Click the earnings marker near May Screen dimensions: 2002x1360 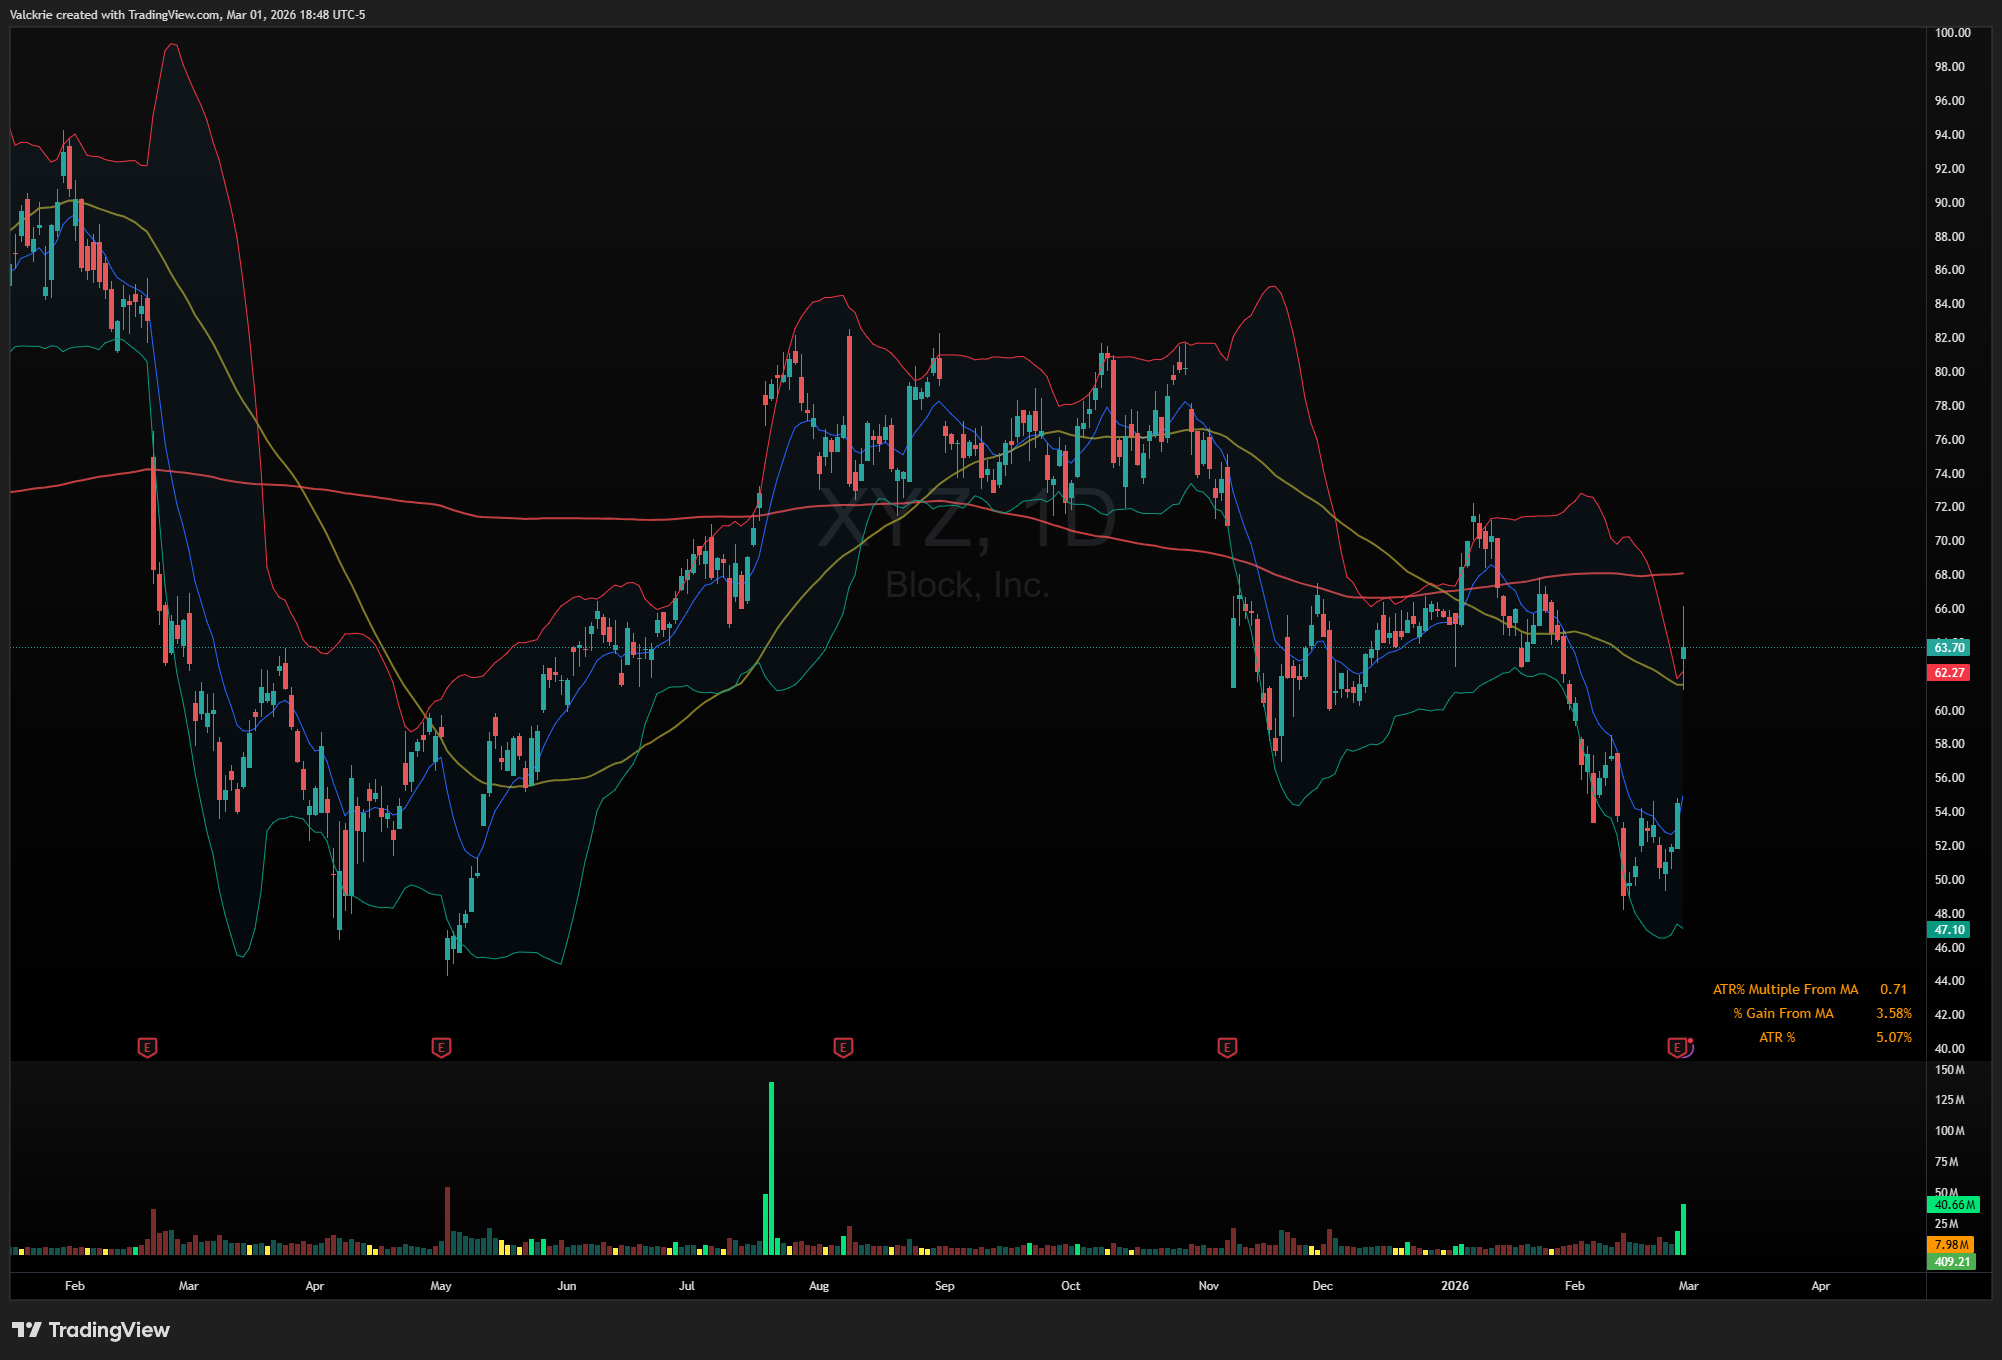tap(441, 1047)
